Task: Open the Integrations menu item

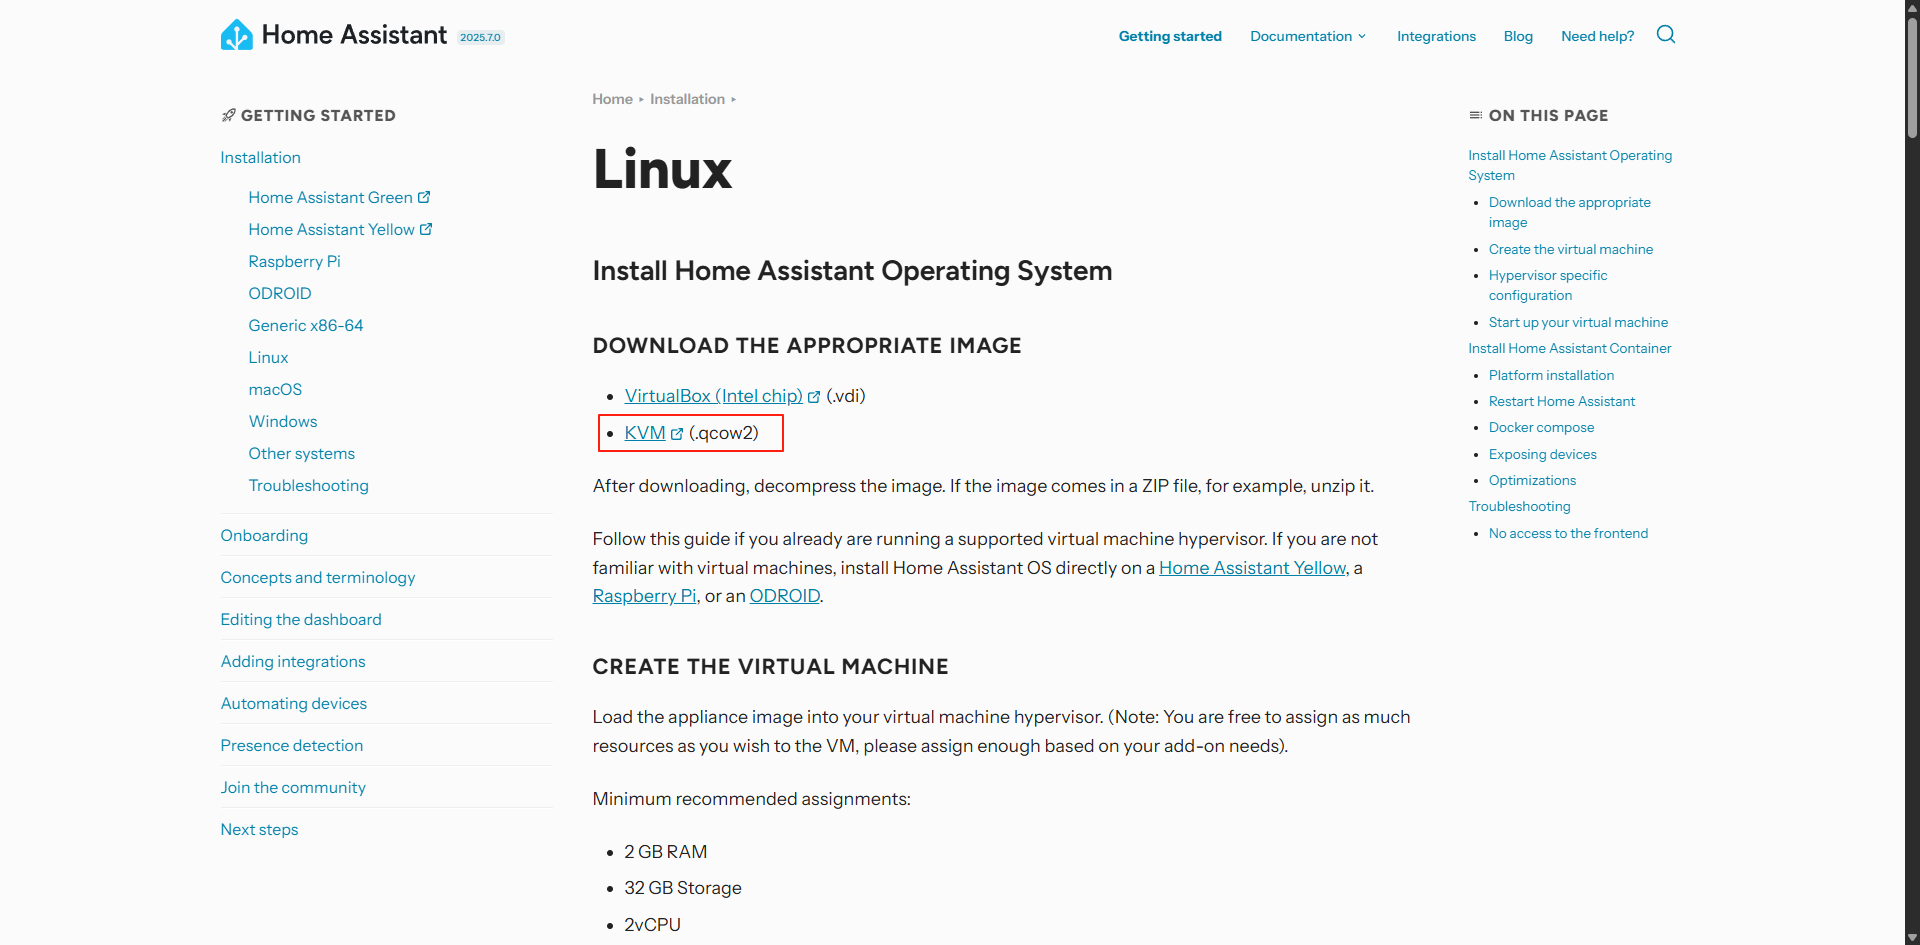Action: [1436, 36]
